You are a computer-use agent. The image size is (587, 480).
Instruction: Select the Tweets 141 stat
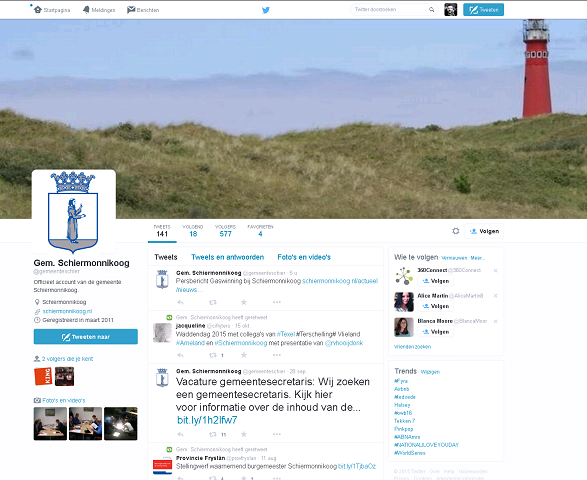pos(162,231)
